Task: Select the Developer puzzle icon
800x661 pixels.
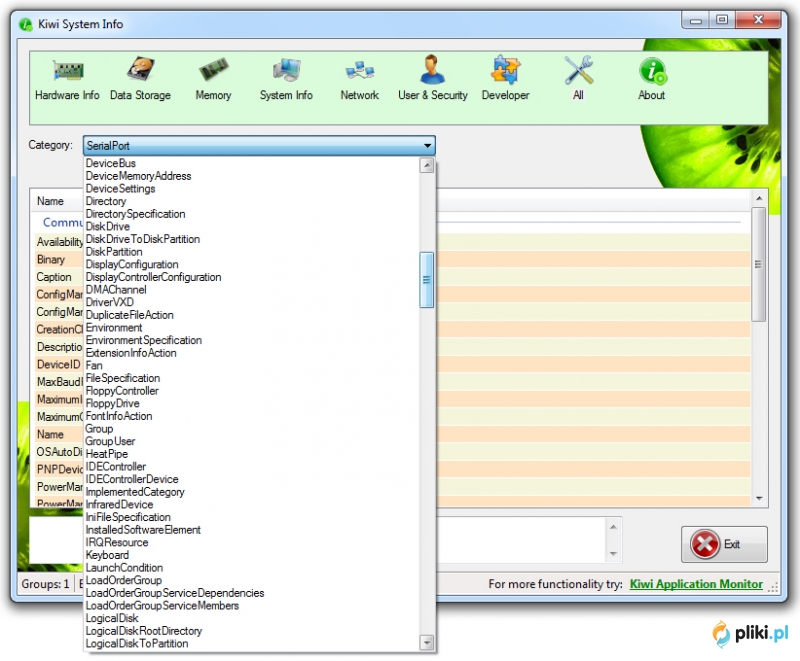Action: point(506,69)
